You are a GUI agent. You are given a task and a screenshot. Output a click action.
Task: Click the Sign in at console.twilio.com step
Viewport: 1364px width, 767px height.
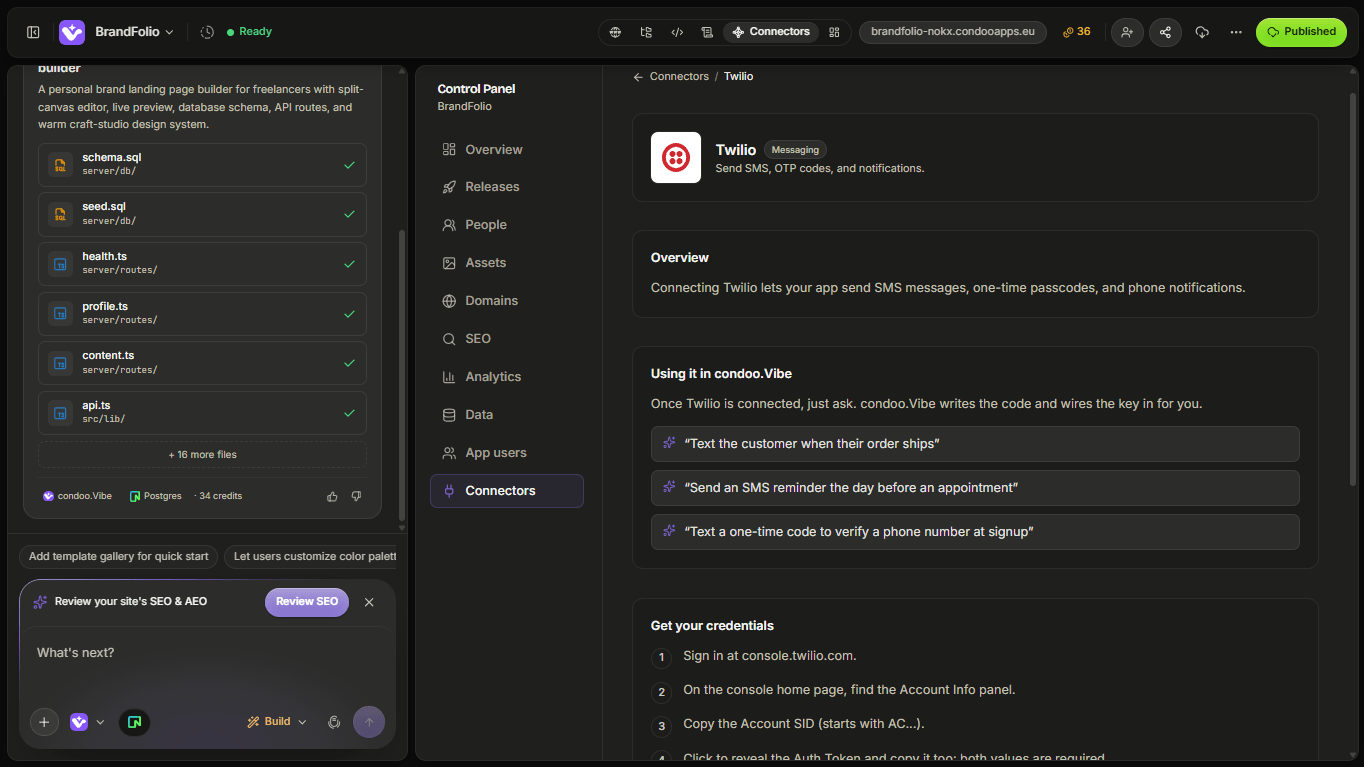coord(770,656)
